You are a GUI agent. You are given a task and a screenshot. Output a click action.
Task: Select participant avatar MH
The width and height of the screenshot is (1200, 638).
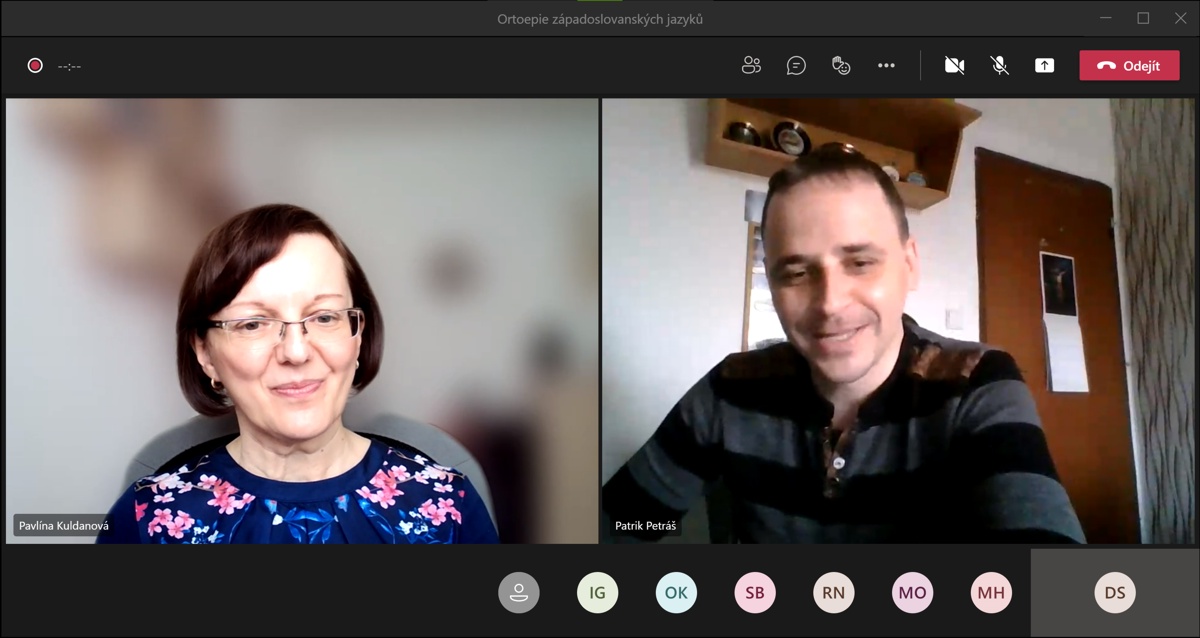click(991, 593)
